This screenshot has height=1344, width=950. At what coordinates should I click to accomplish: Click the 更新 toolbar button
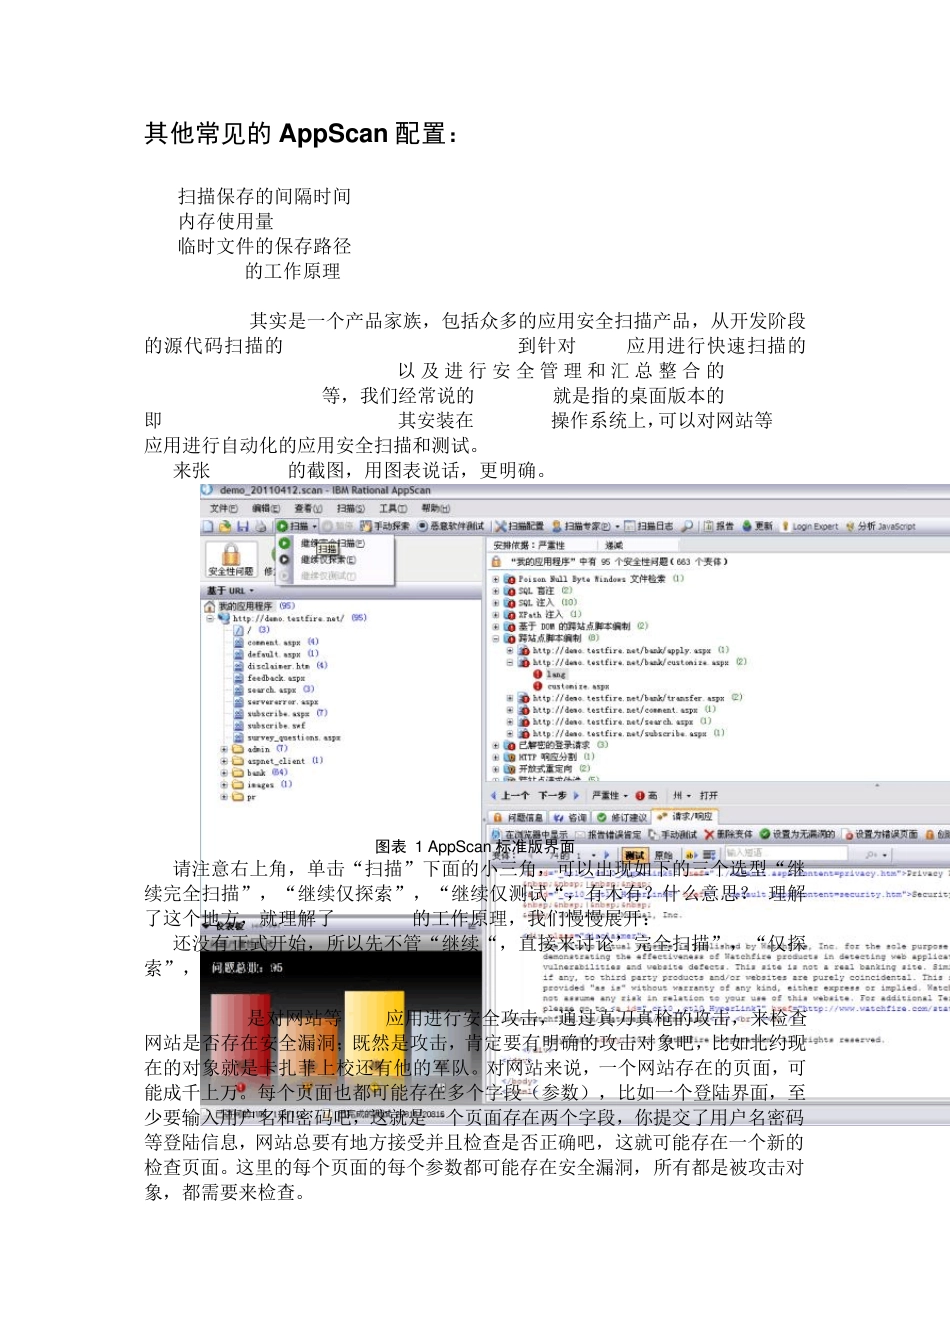758,526
